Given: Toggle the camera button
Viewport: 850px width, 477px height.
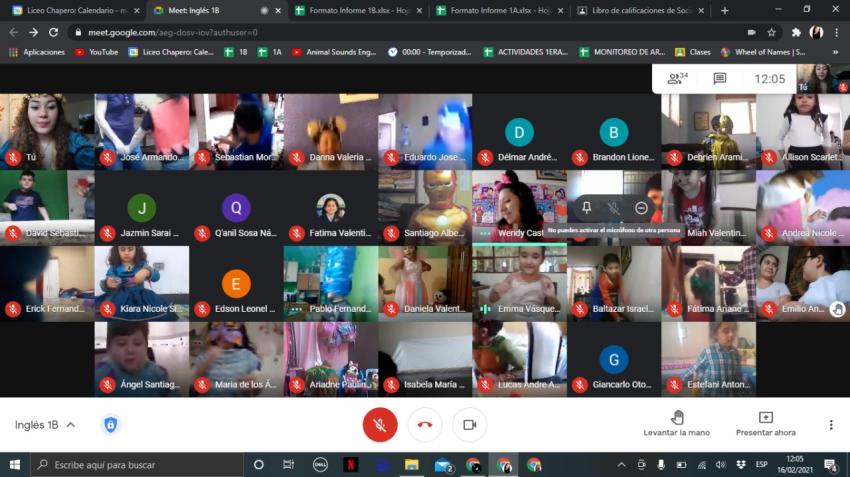Looking at the screenshot, I should 469,424.
